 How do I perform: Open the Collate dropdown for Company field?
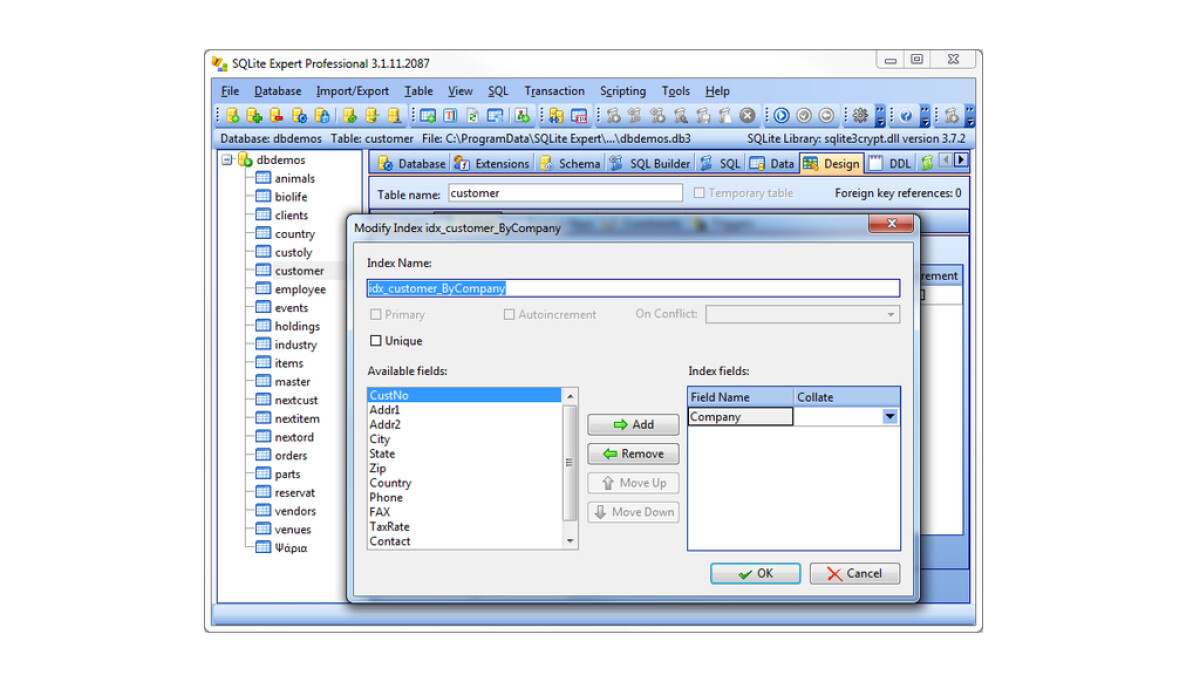(889, 417)
